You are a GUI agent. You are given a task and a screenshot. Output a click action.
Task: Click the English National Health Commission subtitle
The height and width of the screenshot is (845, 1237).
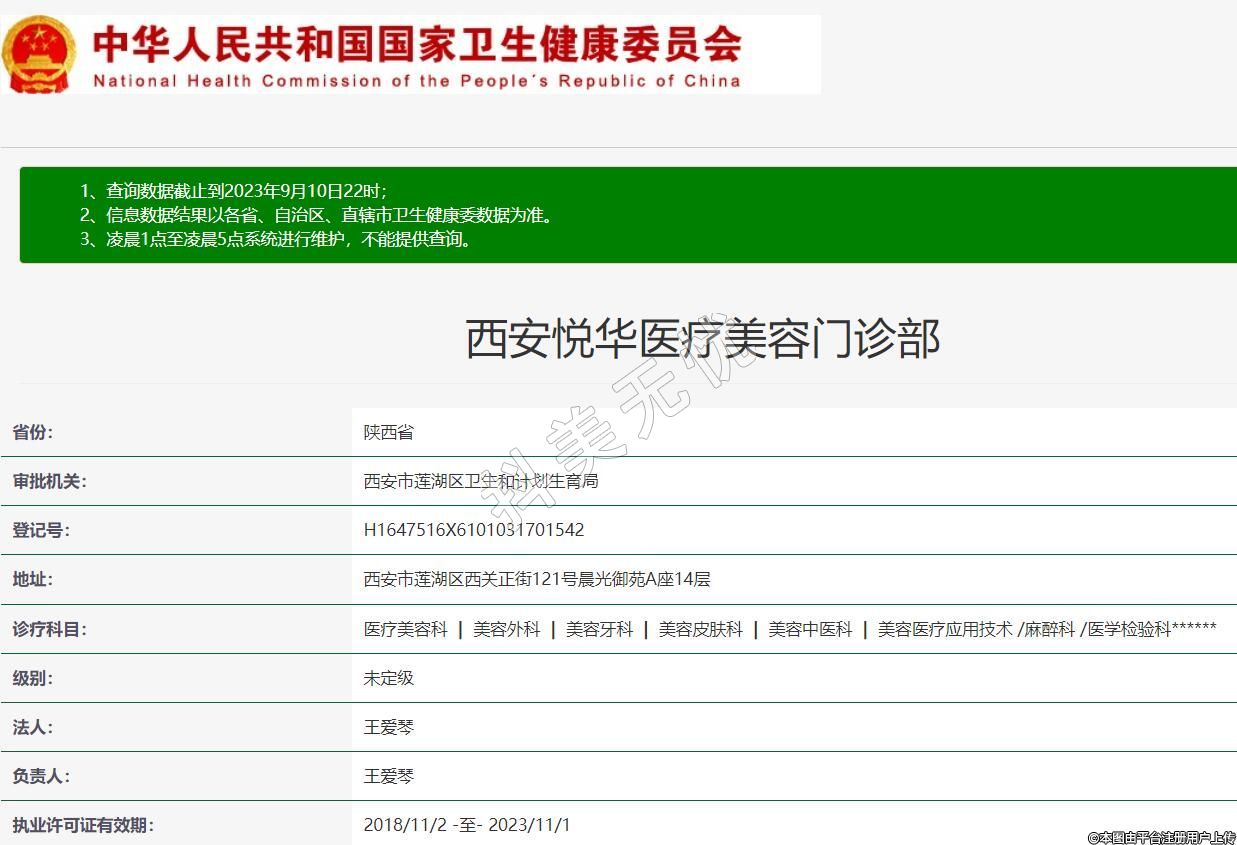417,81
